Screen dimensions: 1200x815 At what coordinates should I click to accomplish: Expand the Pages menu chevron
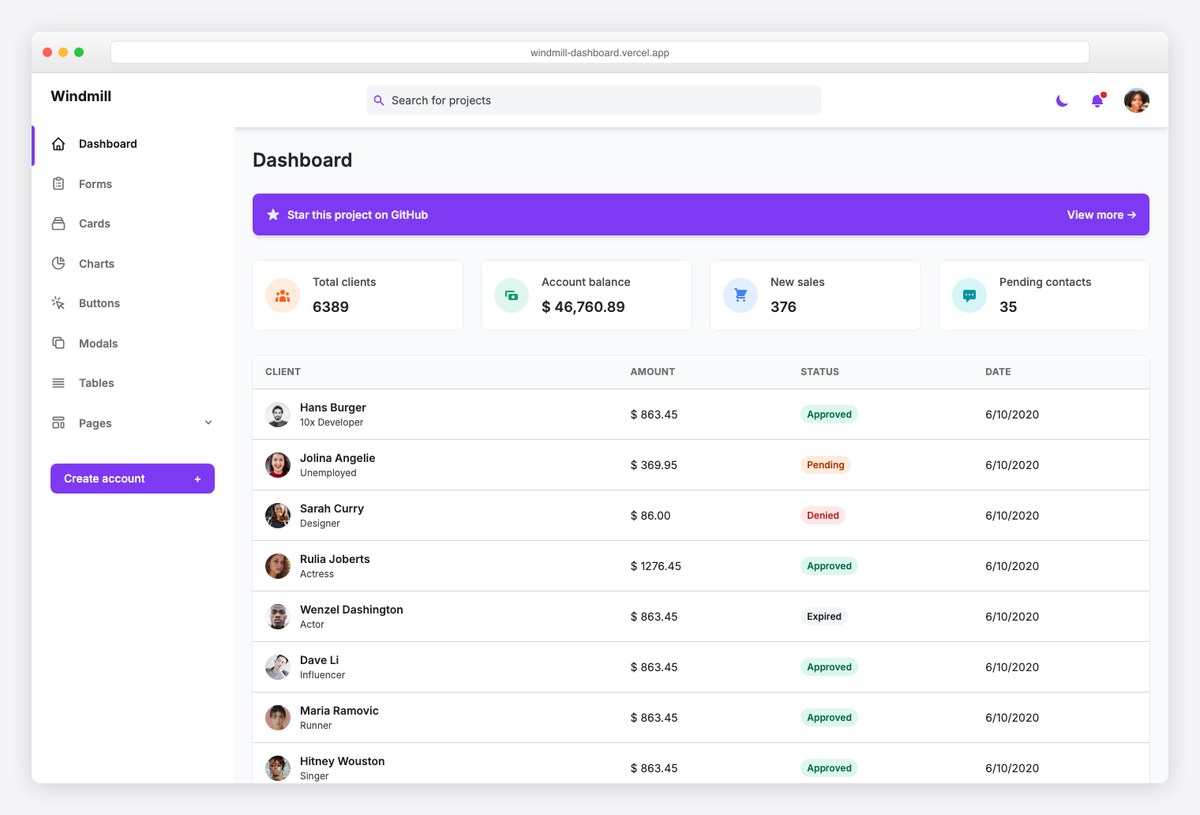208,423
